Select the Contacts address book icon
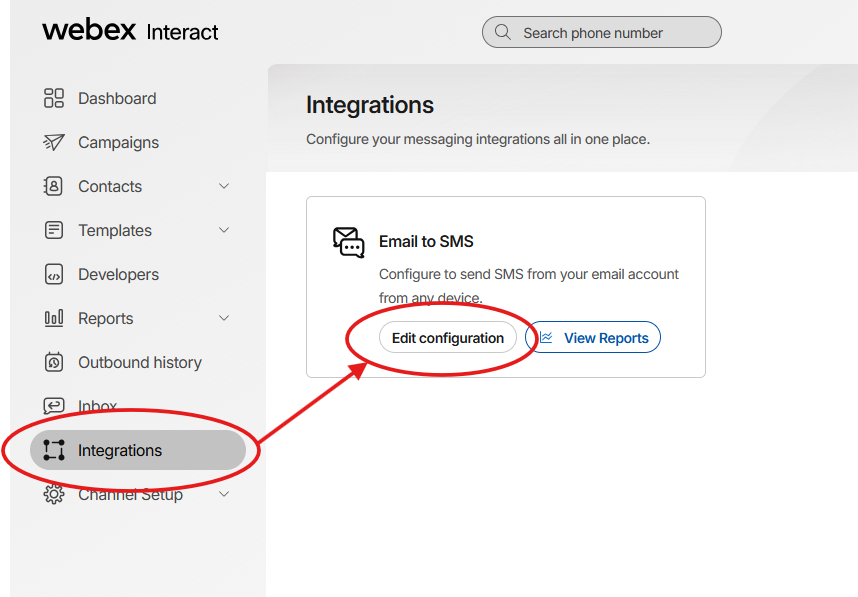 54,186
